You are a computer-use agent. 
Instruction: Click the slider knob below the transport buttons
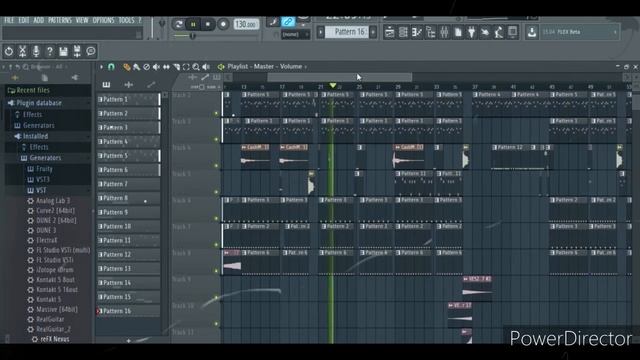[x=192, y=36]
